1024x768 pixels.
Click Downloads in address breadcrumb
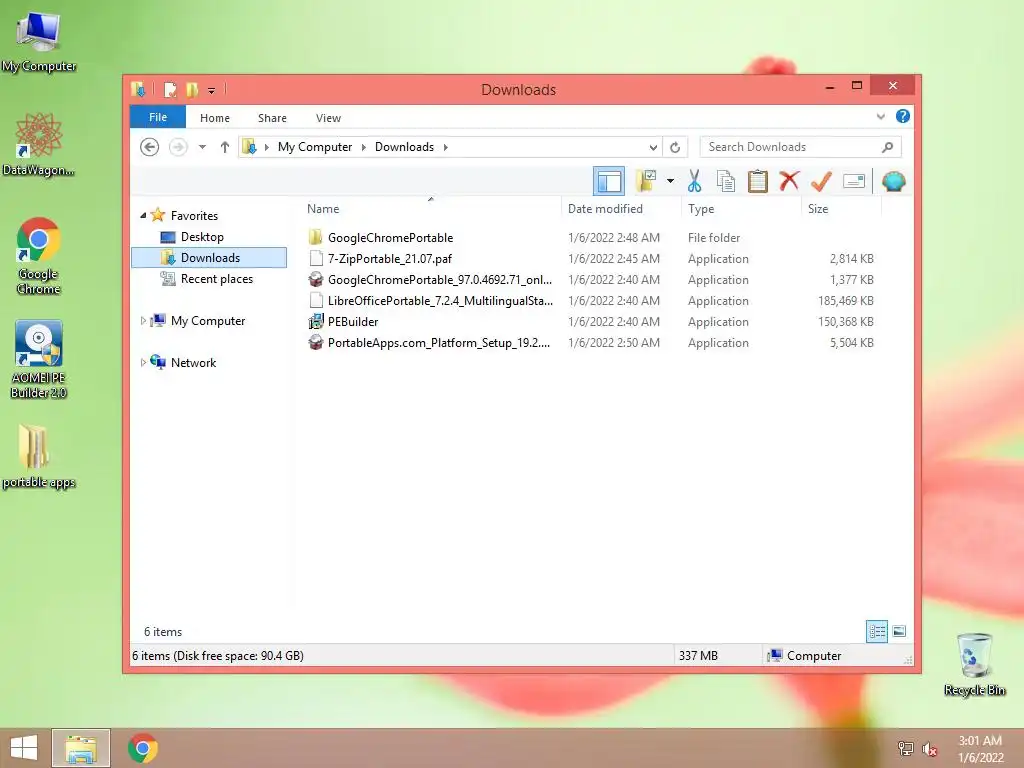tap(404, 147)
